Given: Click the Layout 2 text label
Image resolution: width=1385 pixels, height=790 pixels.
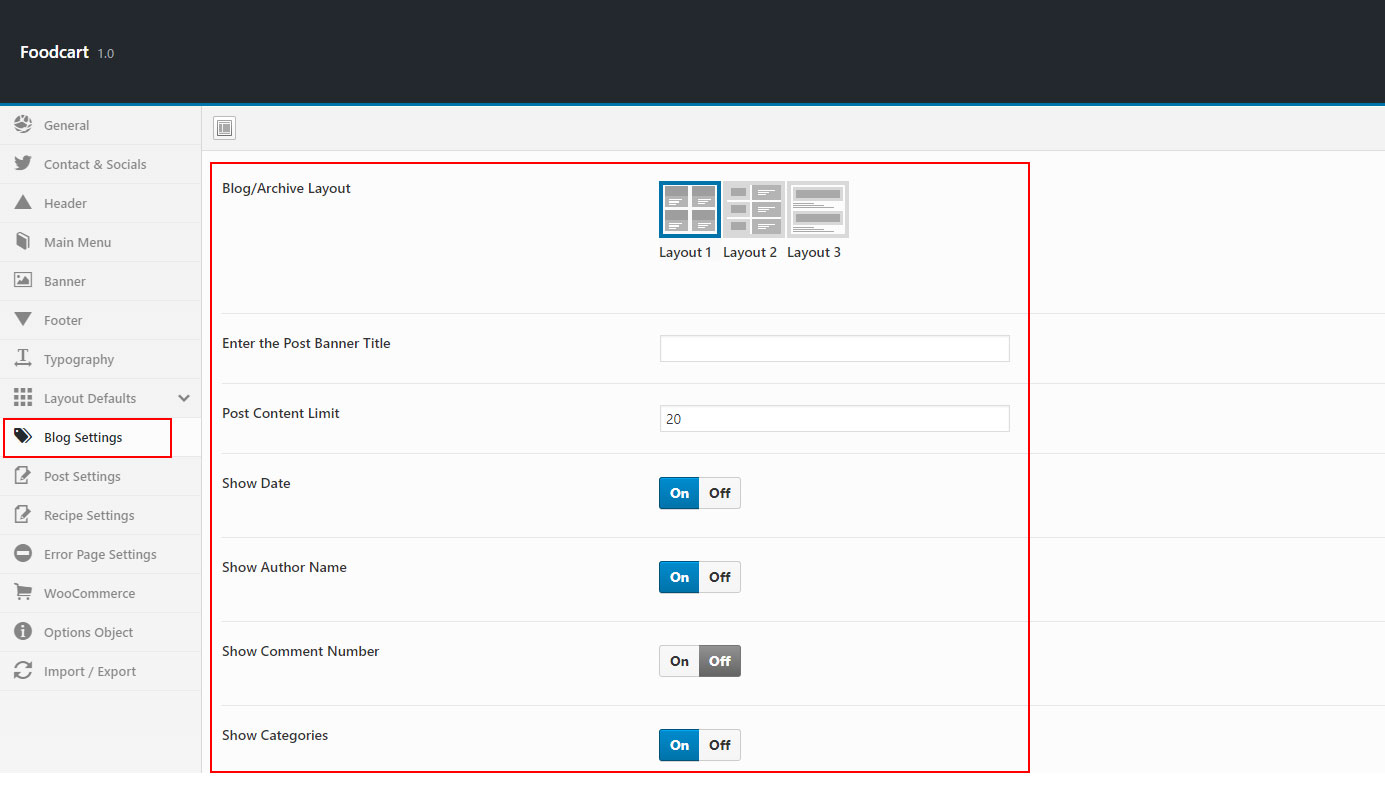Looking at the screenshot, I should click(x=750, y=252).
